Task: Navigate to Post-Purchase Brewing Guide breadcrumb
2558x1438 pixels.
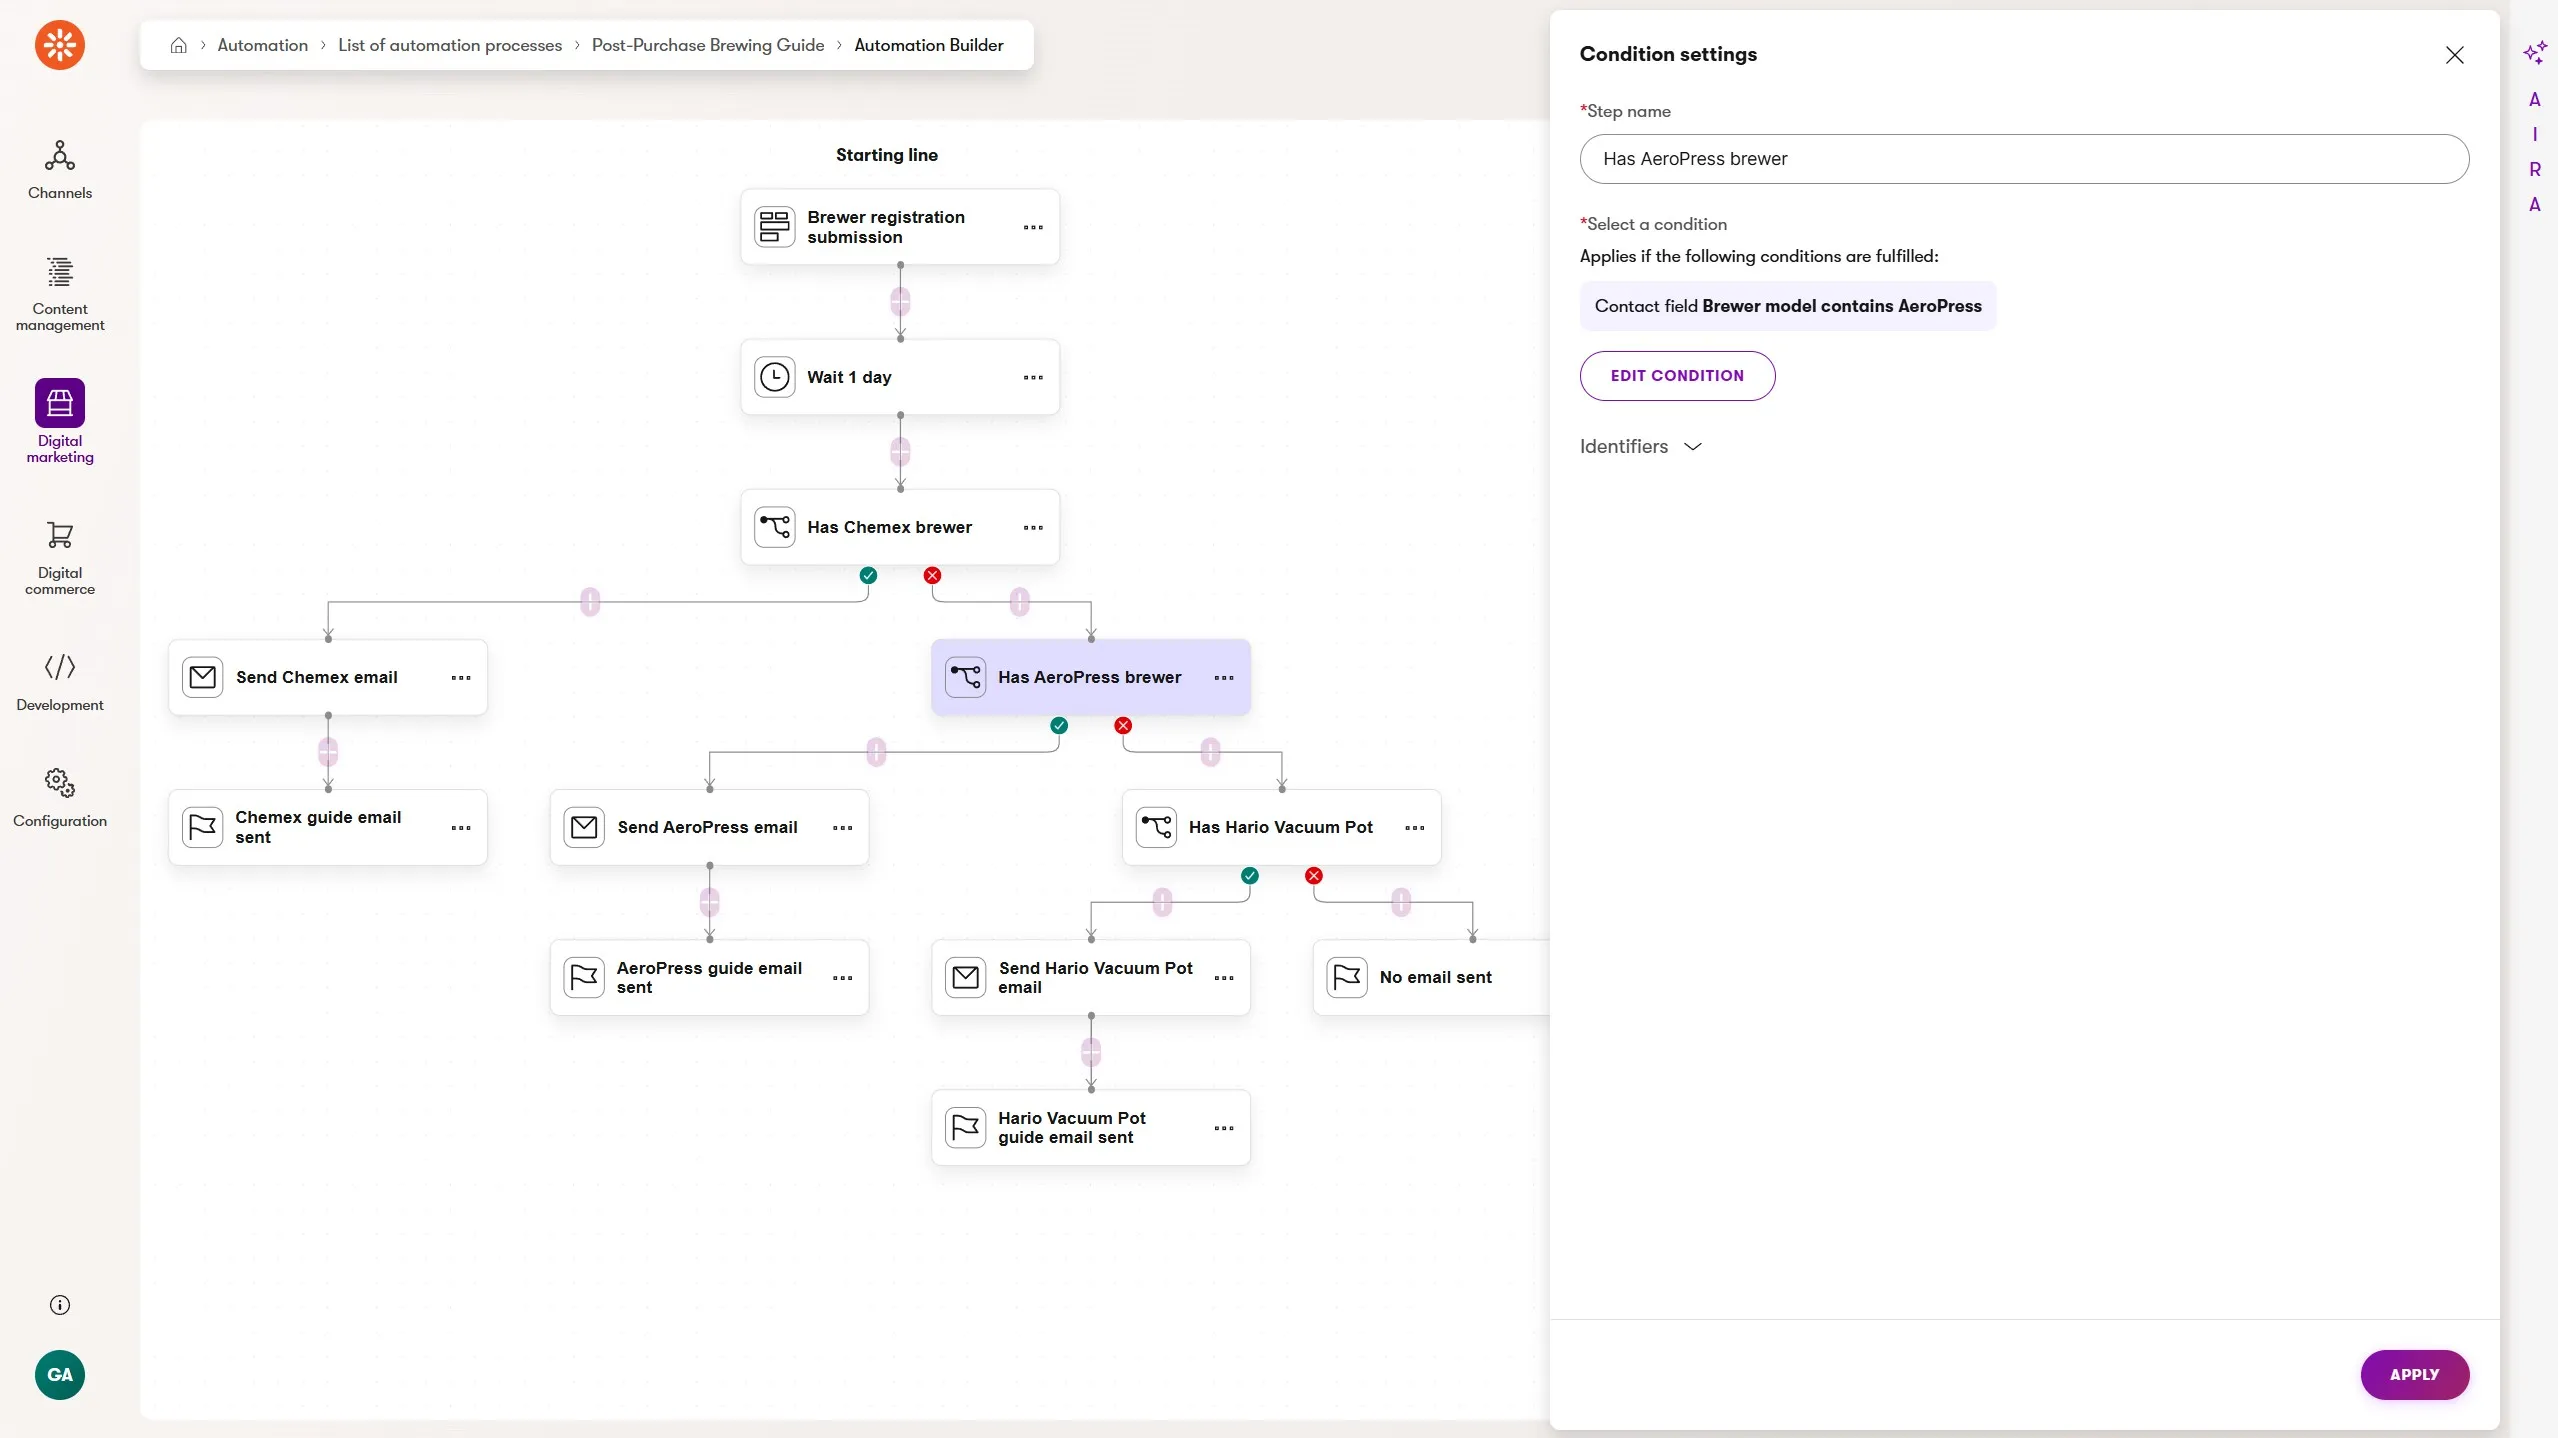Action: pos(708,45)
